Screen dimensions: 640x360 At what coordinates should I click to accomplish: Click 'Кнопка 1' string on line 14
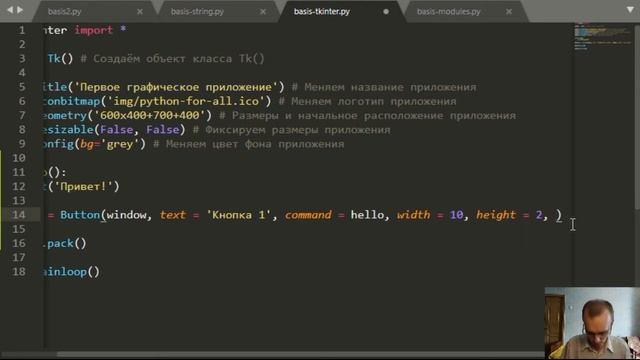239,215
